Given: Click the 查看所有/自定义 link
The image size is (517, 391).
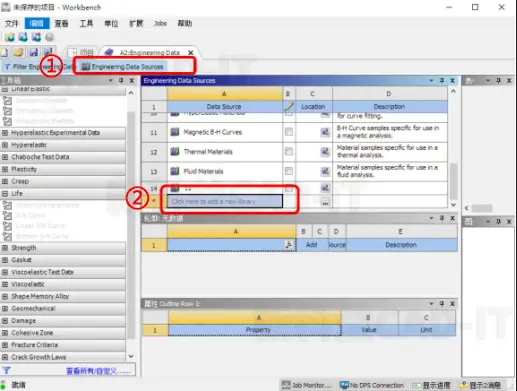Looking at the screenshot, I should coord(98,371).
